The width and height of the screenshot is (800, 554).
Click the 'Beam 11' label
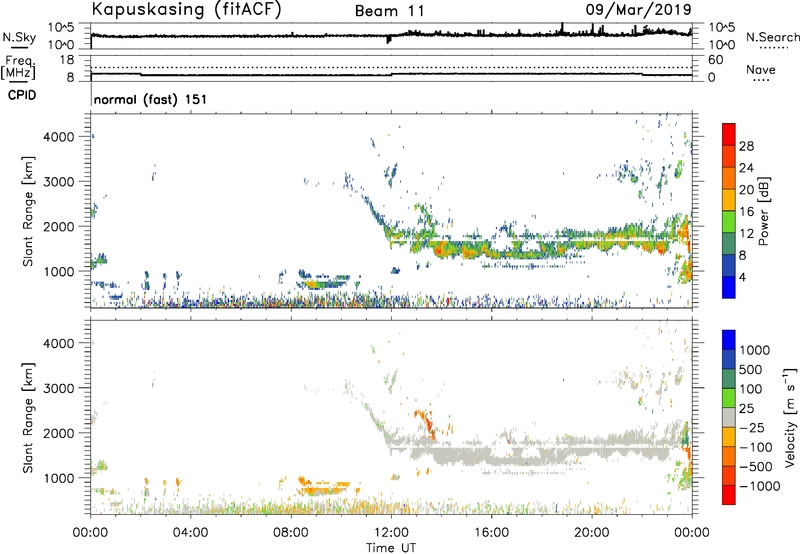click(390, 11)
